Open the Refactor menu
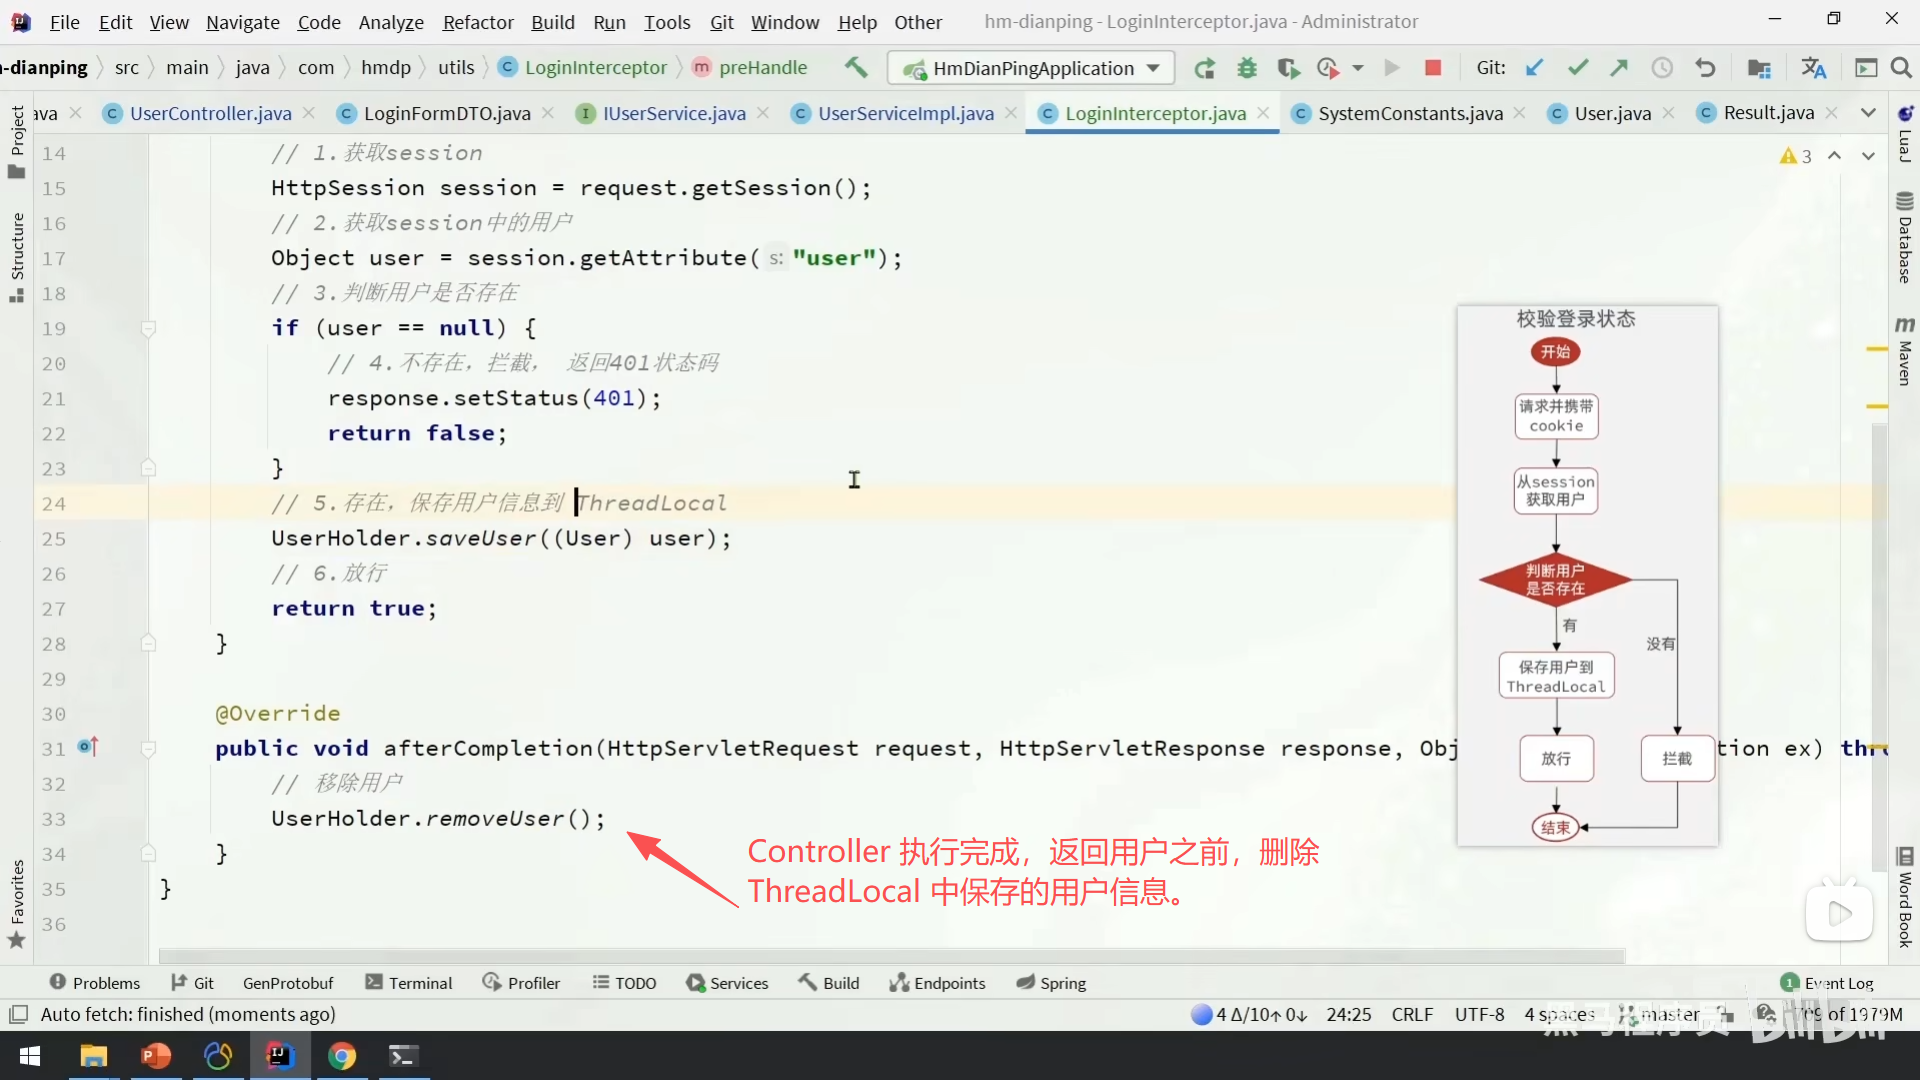The height and width of the screenshot is (1080, 1920). click(478, 22)
